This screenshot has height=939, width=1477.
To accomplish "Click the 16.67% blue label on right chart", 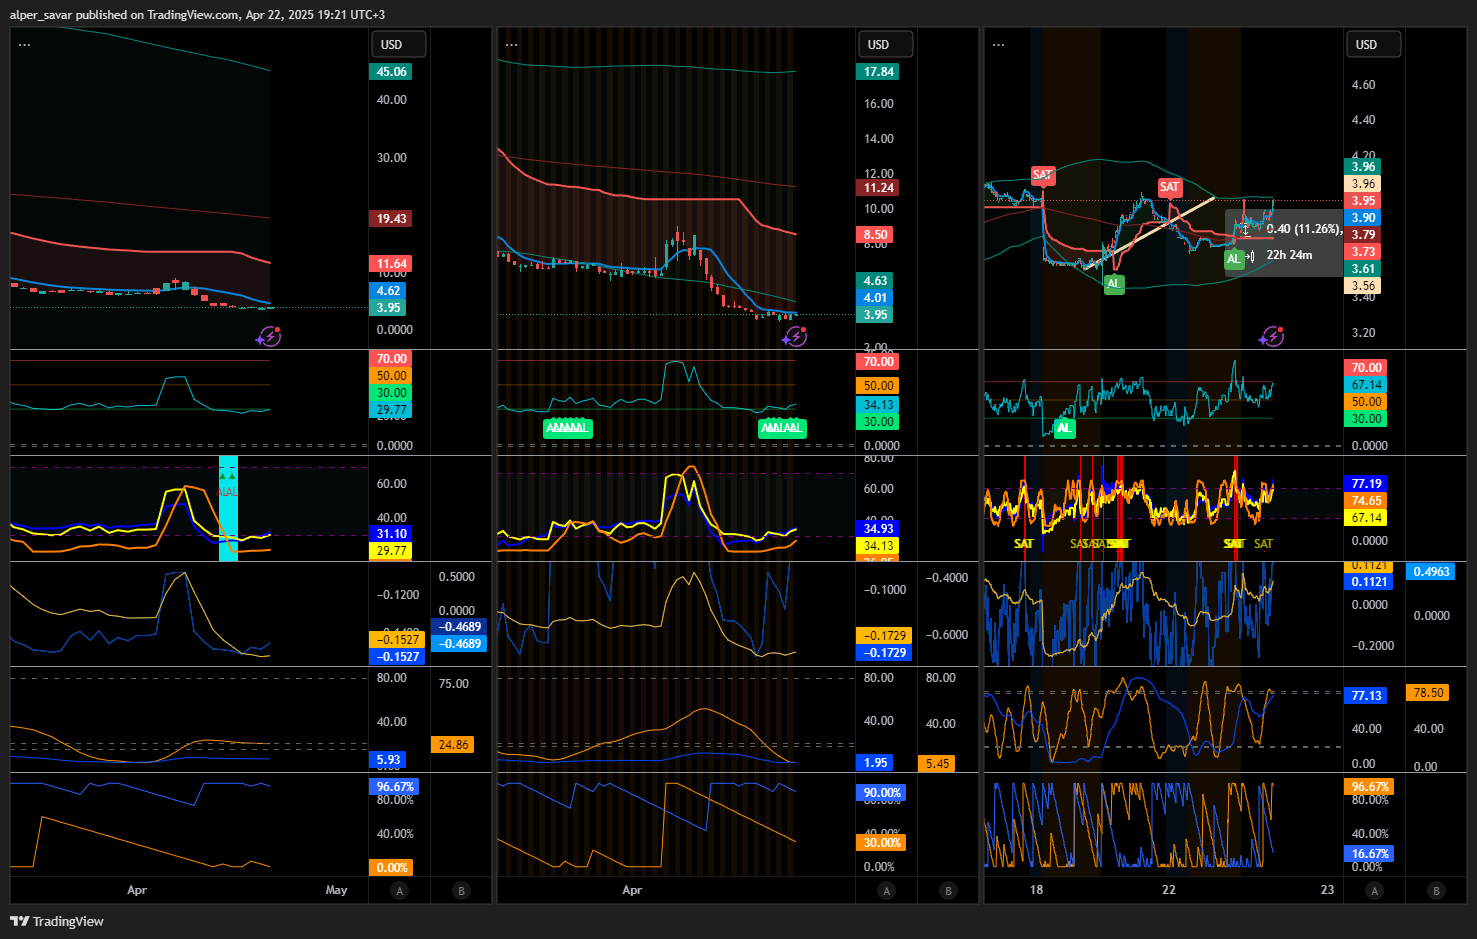I will pyautogui.click(x=1370, y=854).
